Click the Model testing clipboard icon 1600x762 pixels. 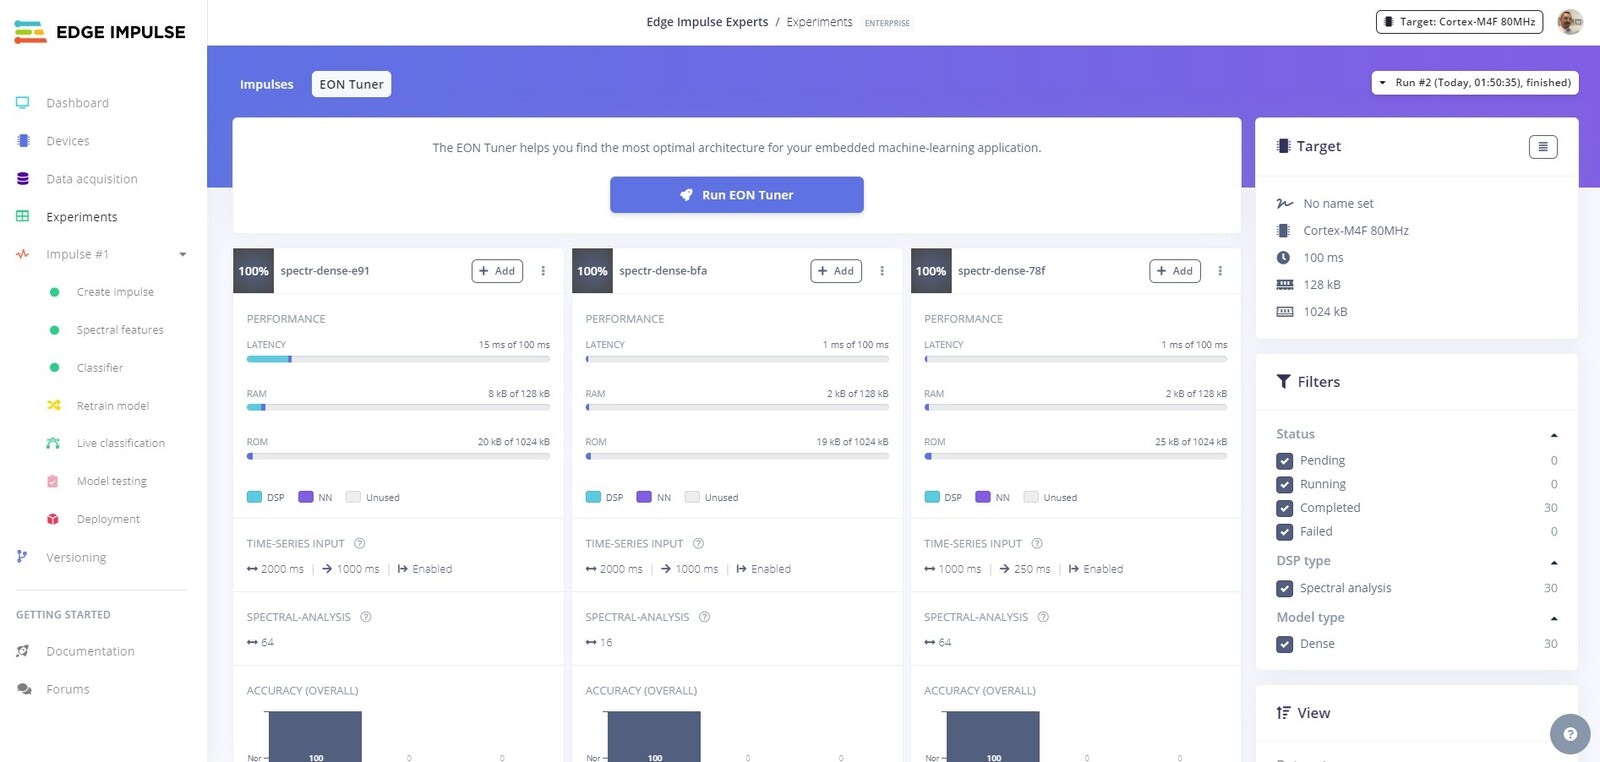[53, 481]
